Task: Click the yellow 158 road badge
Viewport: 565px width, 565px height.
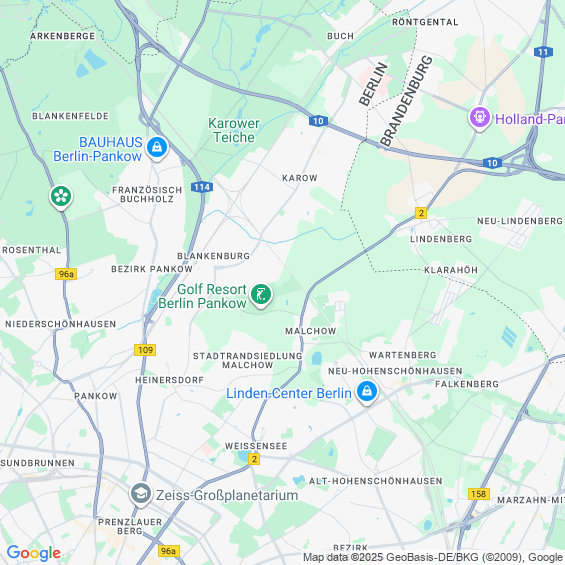Action: tap(479, 494)
